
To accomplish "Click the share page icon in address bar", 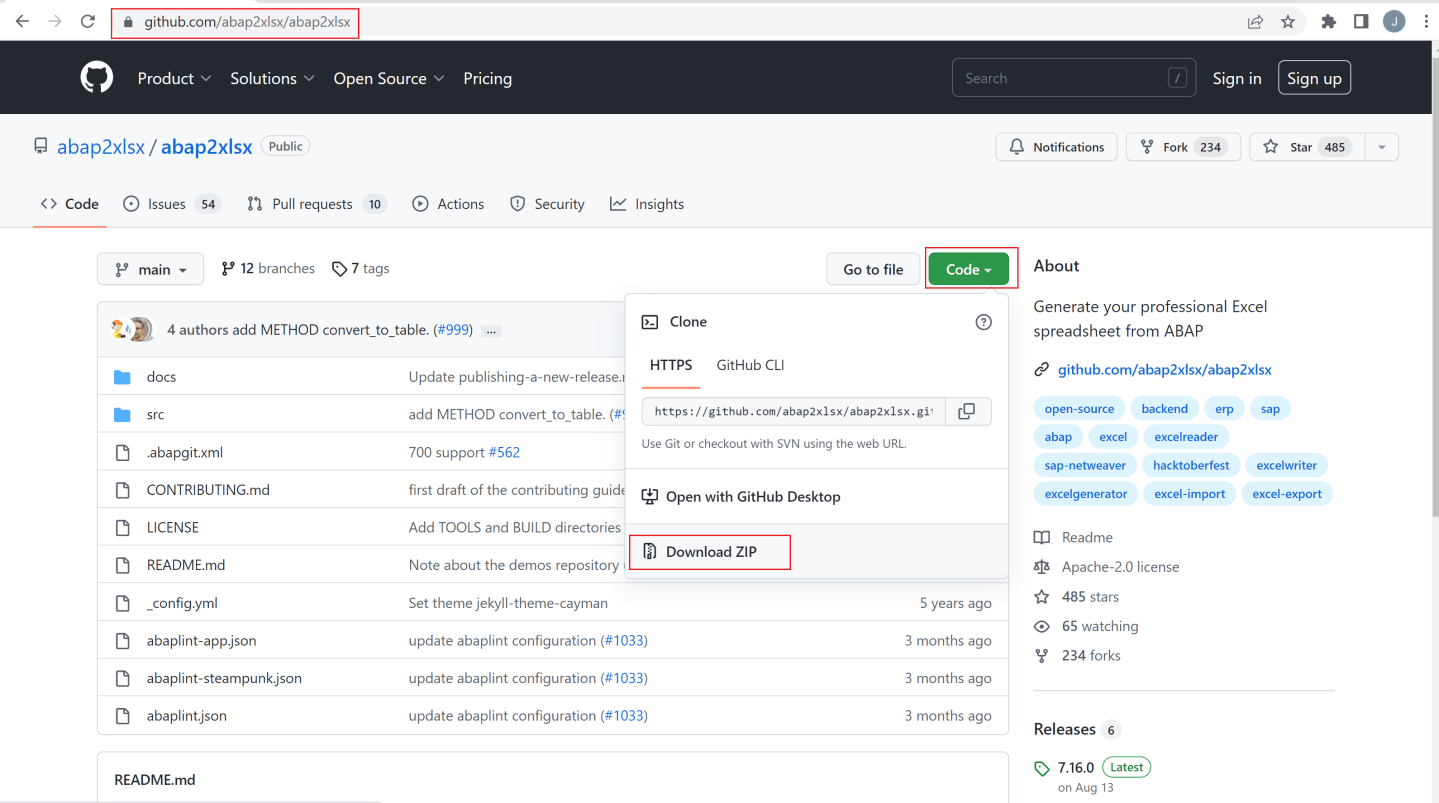I will (x=1255, y=21).
